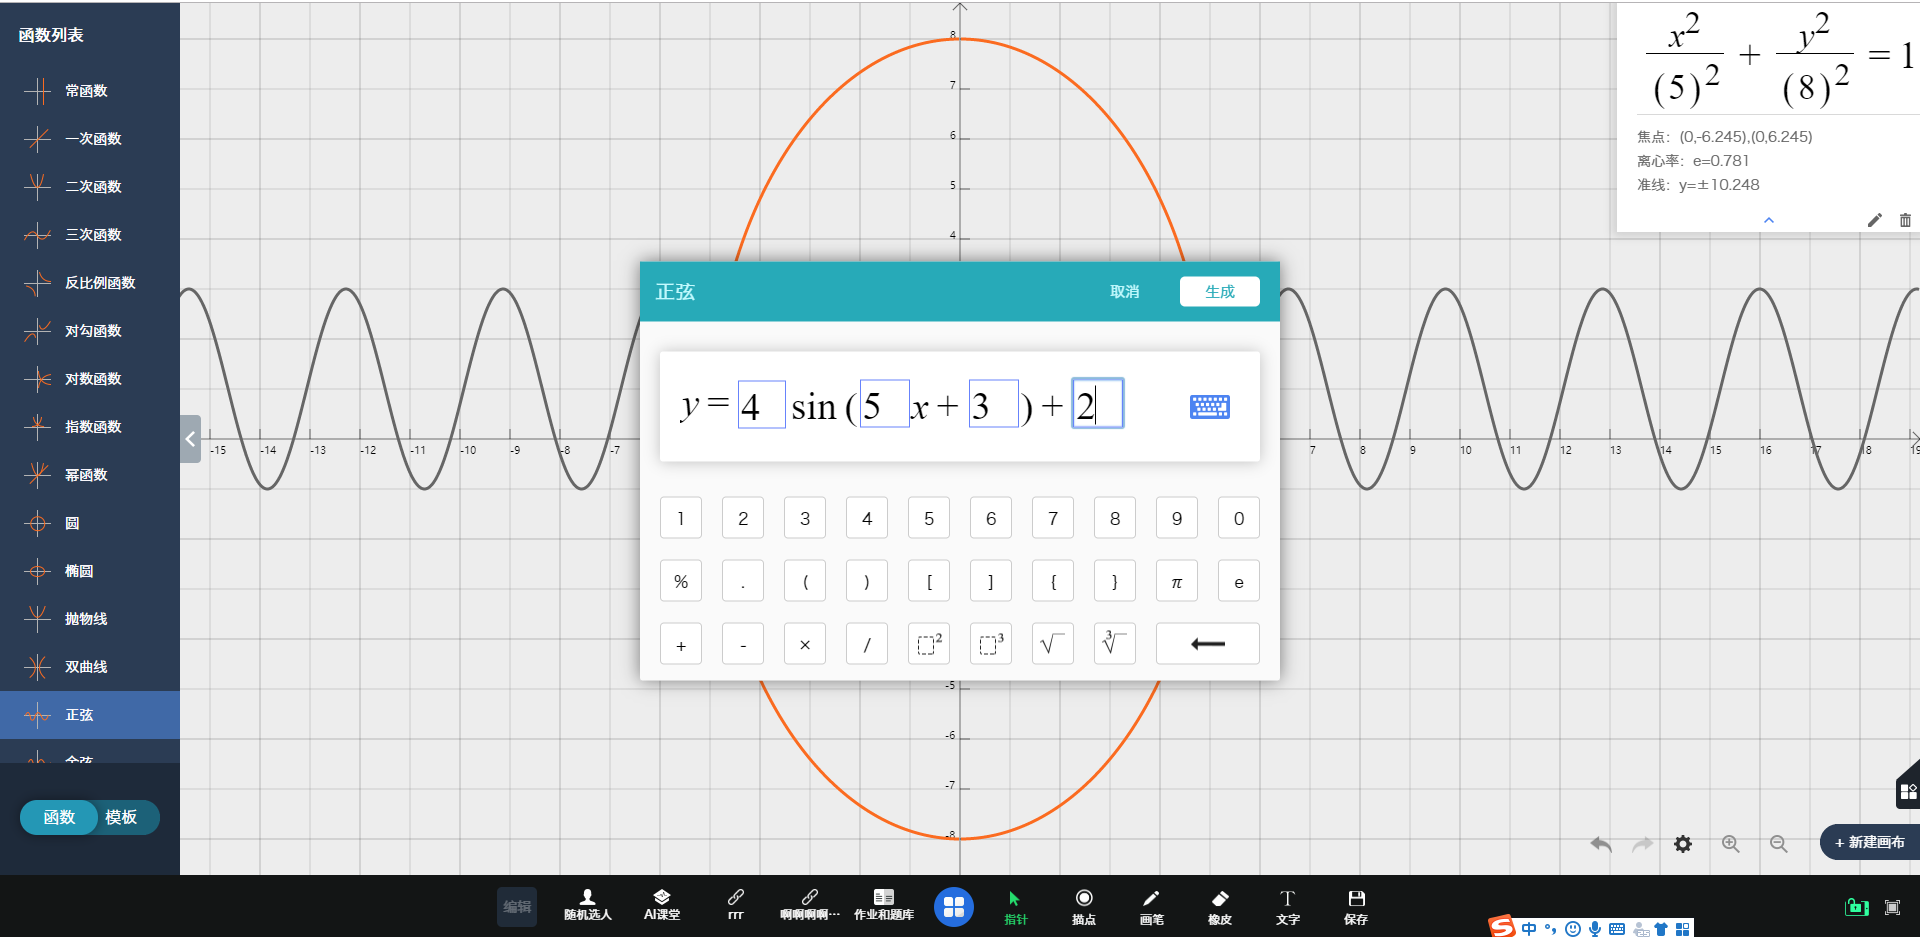1920x937 pixels.
Task: Select 对勾函数 in the function list
Action: (x=90, y=331)
